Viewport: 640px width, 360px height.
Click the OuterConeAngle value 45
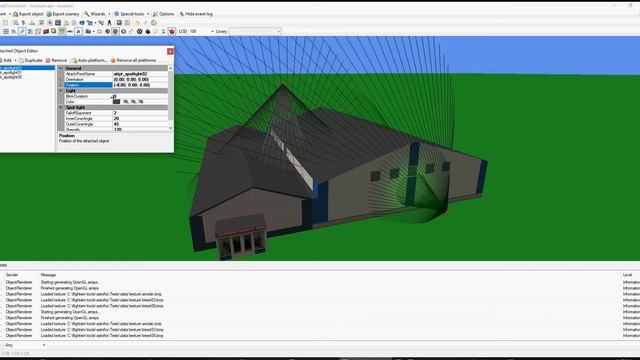click(x=140, y=124)
